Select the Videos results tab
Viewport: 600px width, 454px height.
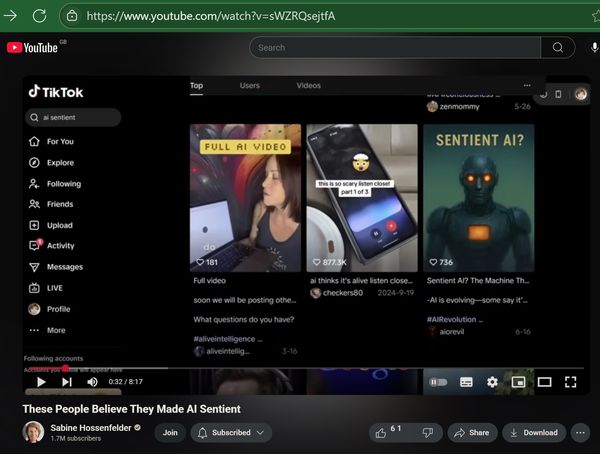coord(308,86)
